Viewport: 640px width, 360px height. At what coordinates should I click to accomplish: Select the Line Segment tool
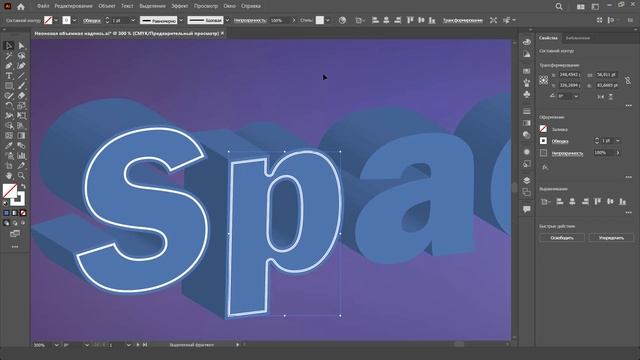point(21,76)
